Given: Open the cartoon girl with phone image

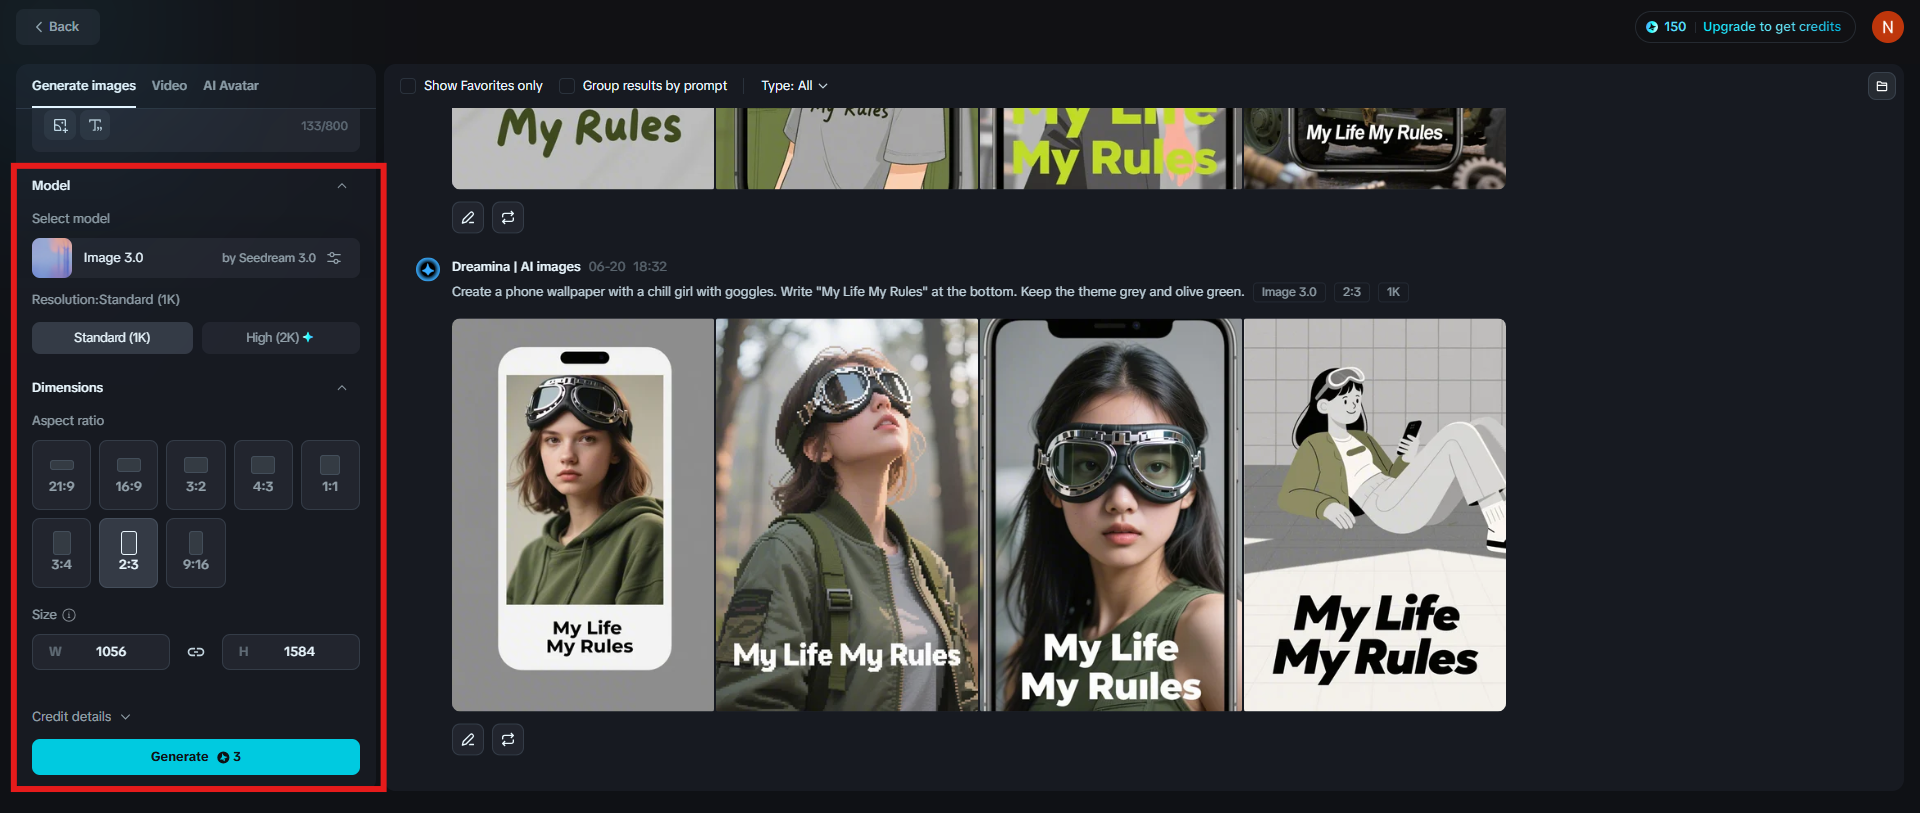Looking at the screenshot, I should click(x=1375, y=515).
